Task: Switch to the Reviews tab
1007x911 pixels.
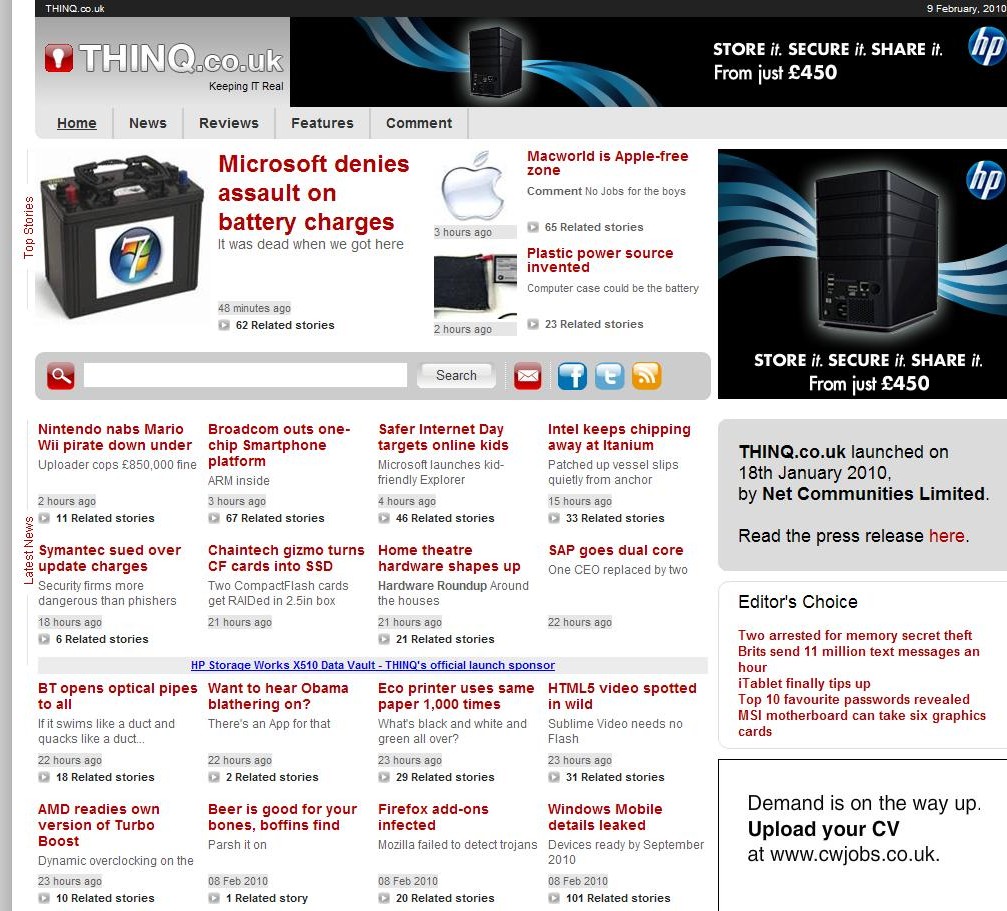Action: click(x=229, y=123)
